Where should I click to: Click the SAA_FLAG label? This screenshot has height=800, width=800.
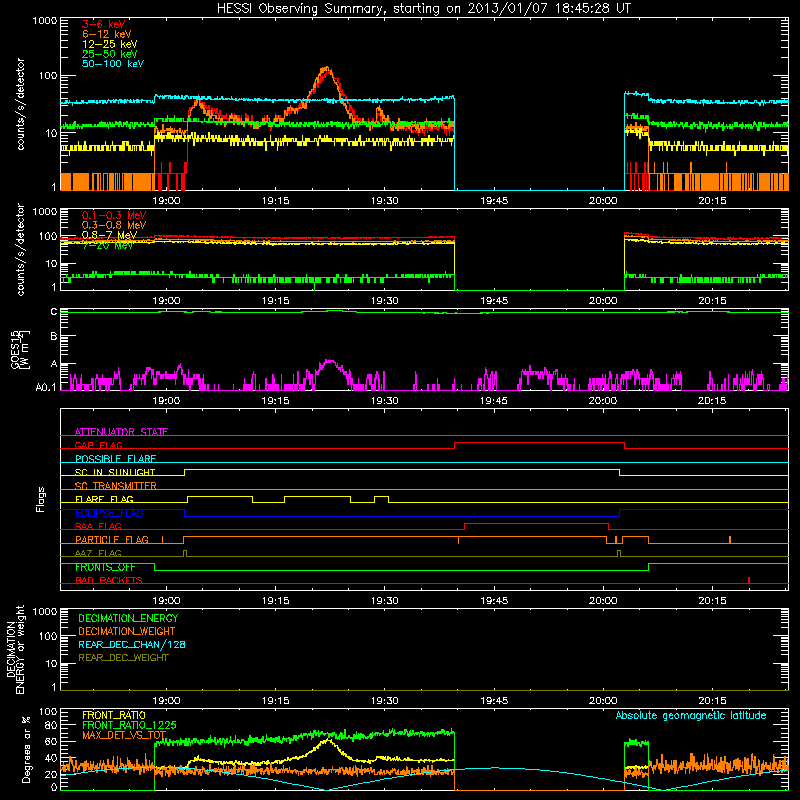point(98,526)
